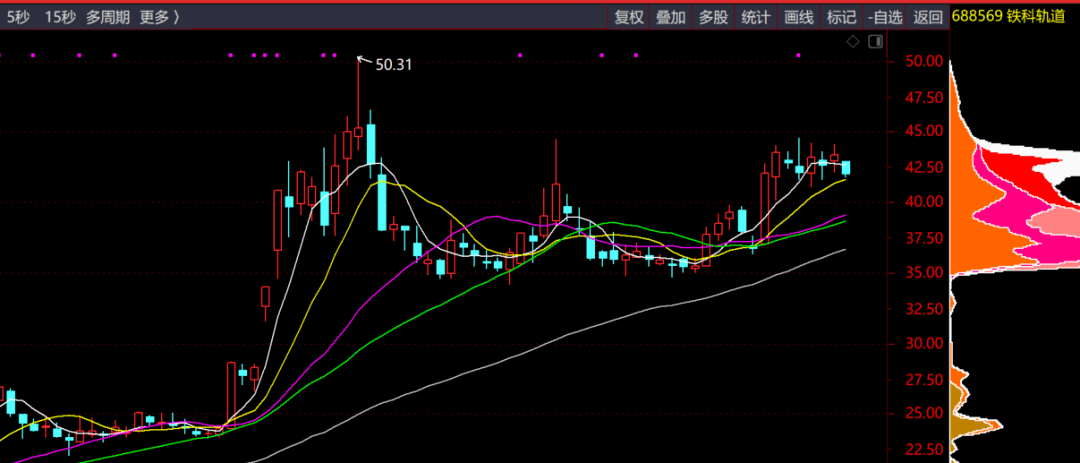Screen dimensions: 1080x463
Task: Toggle the side panel layout icon
Action: click(875, 42)
